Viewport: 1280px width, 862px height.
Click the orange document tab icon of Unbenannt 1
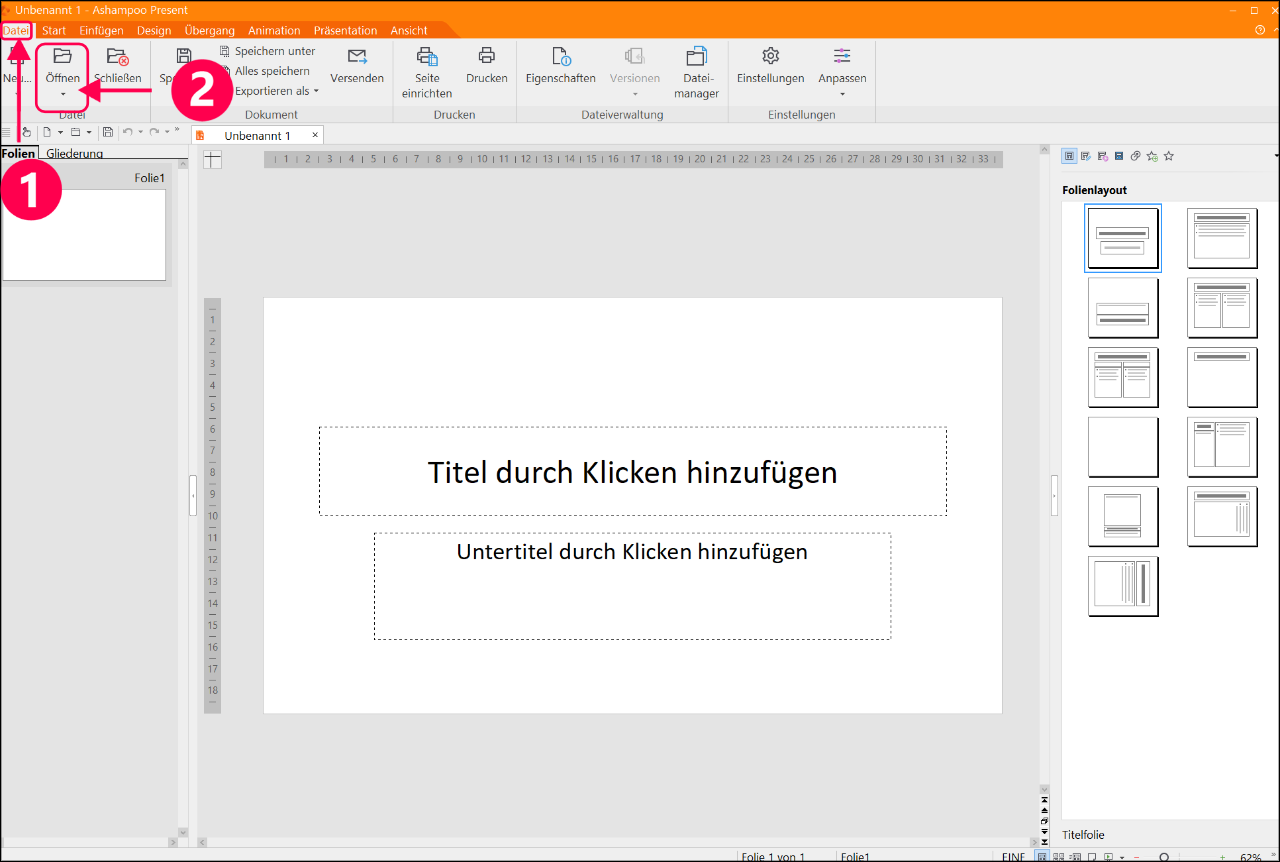[200, 135]
